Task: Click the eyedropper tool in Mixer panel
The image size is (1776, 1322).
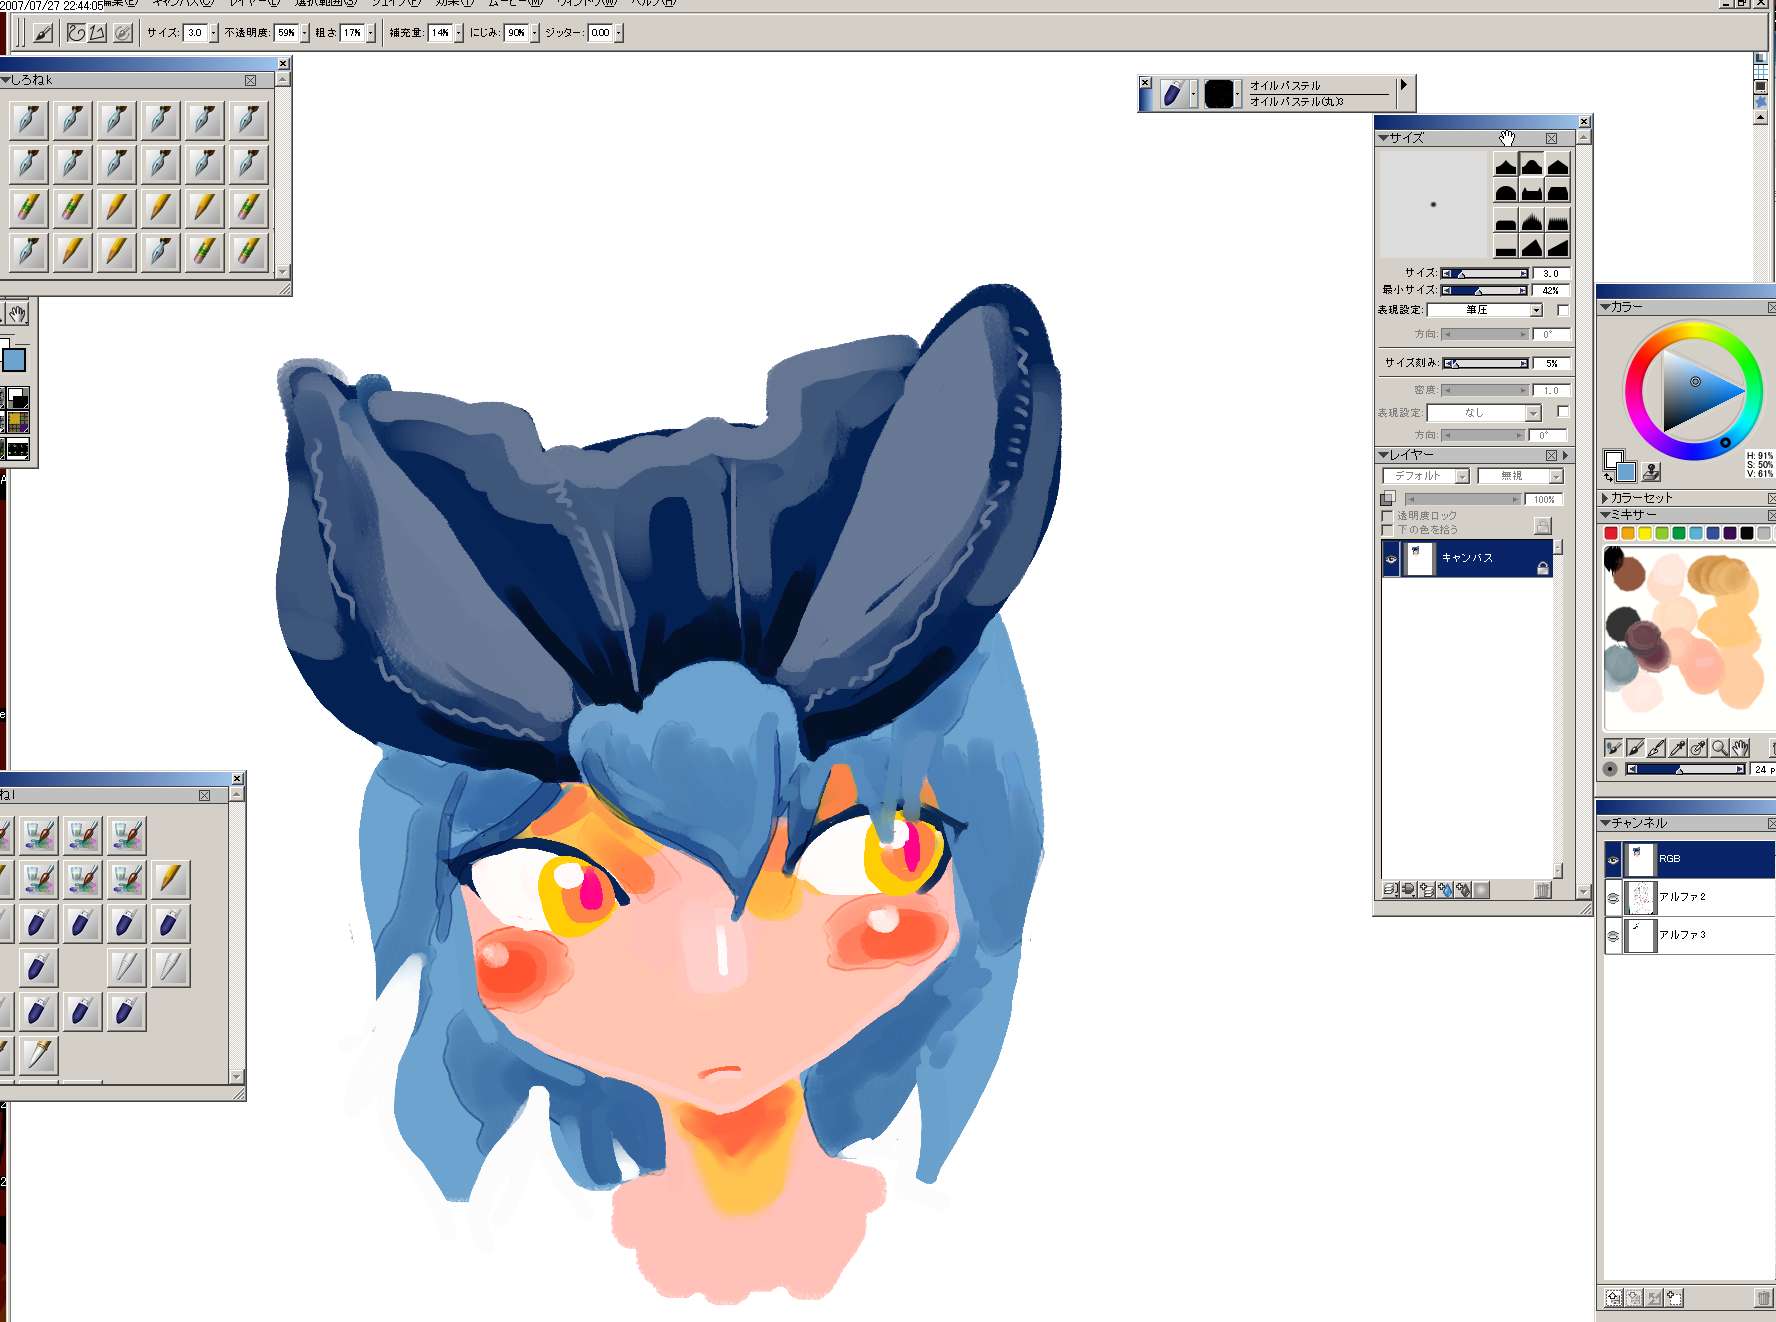Action: 1678,748
